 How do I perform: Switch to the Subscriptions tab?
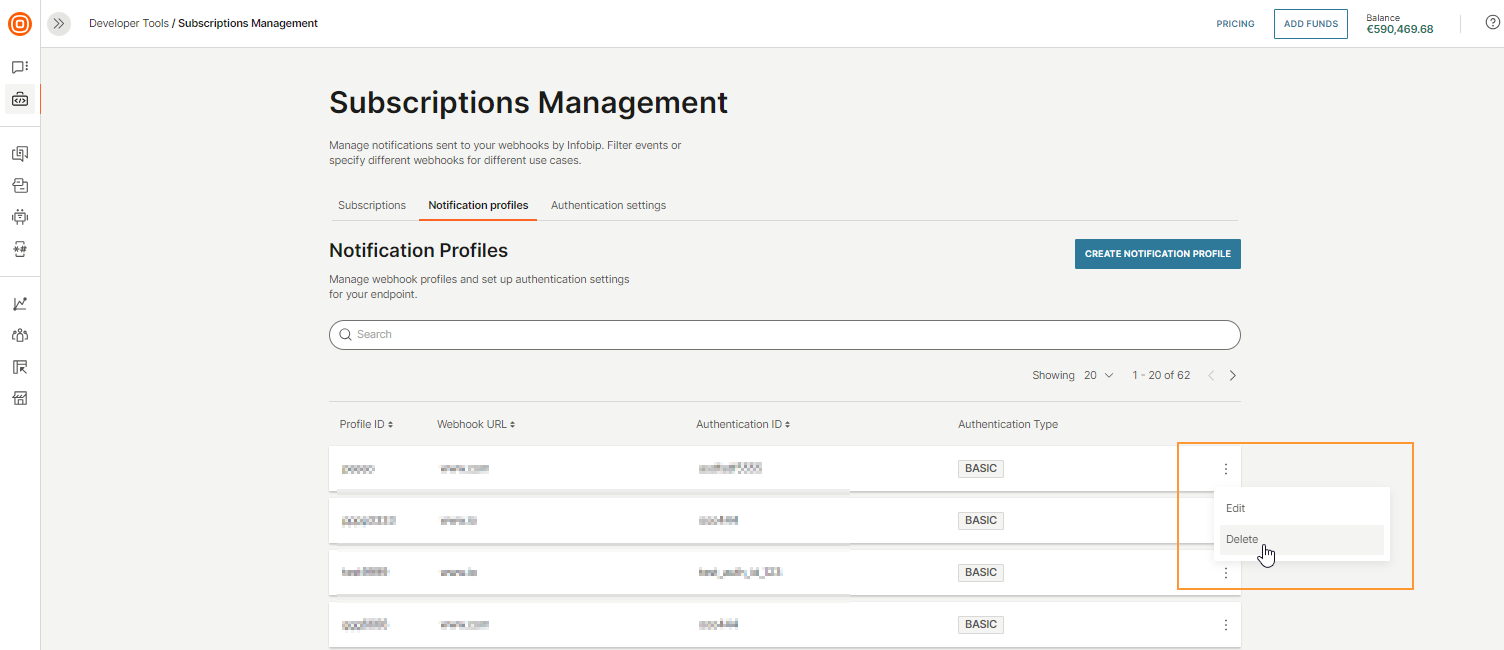[371, 205]
